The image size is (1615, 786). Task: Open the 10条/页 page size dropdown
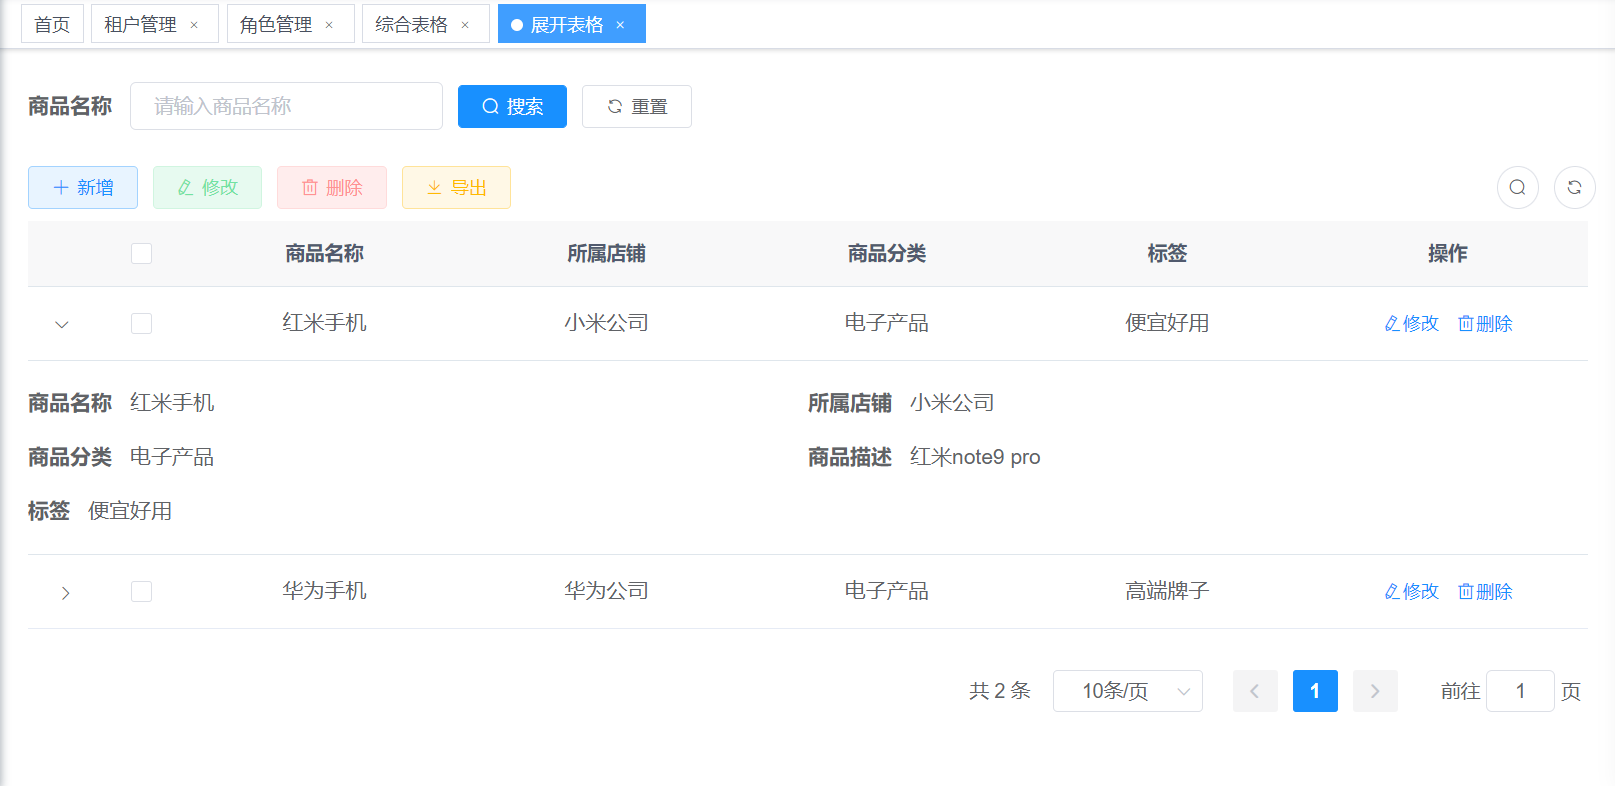click(x=1127, y=691)
